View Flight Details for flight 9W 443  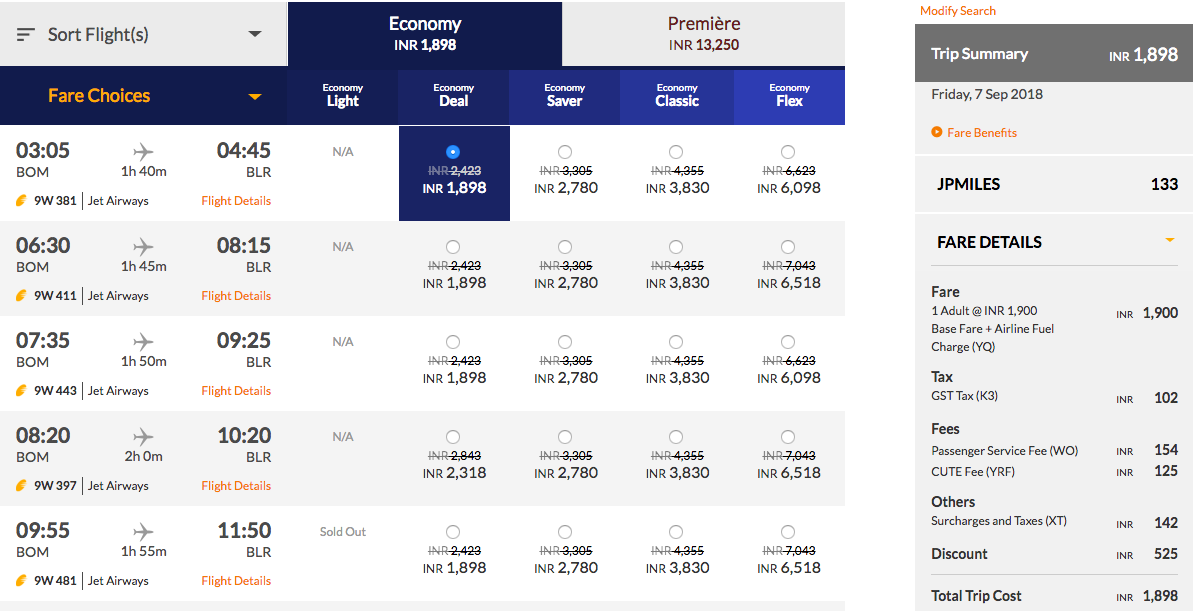(x=236, y=390)
